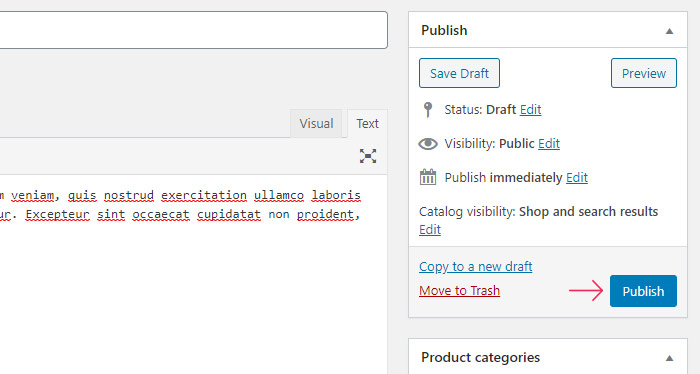Focus the product title field
The image size is (700, 374).
click(x=194, y=30)
